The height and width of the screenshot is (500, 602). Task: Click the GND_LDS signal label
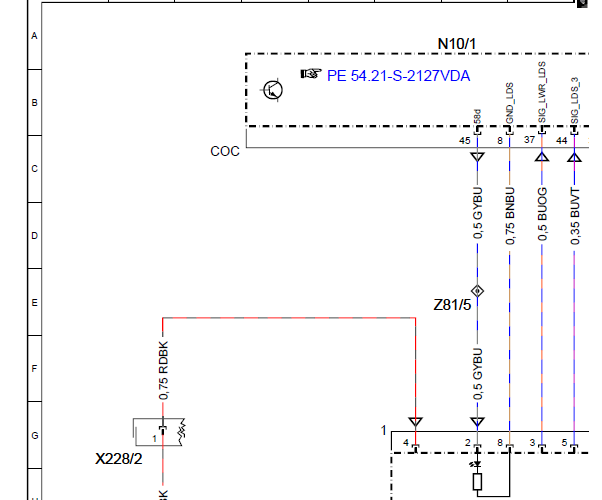(509, 103)
